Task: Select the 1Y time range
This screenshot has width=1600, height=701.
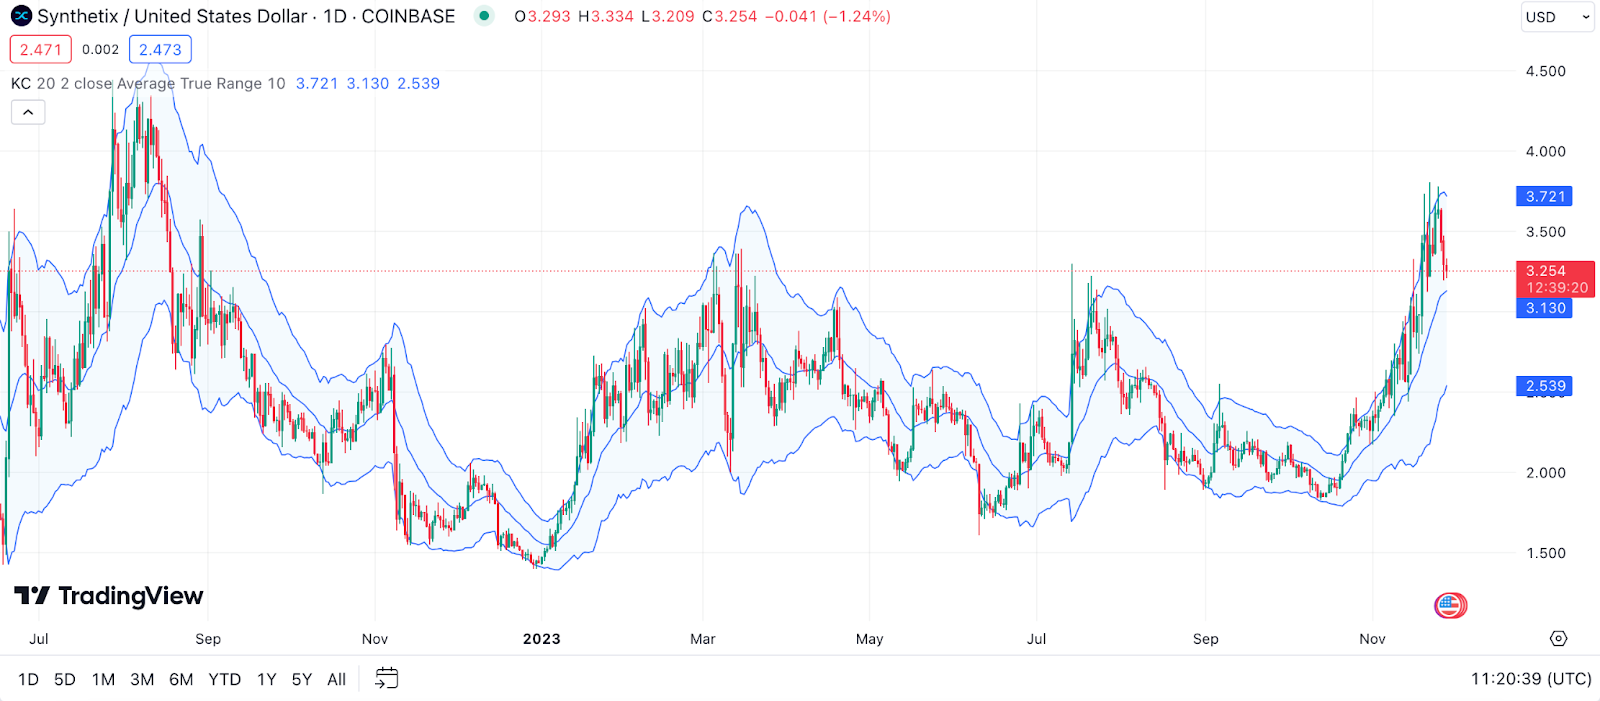Action: pyautogui.click(x=266, y=680)
